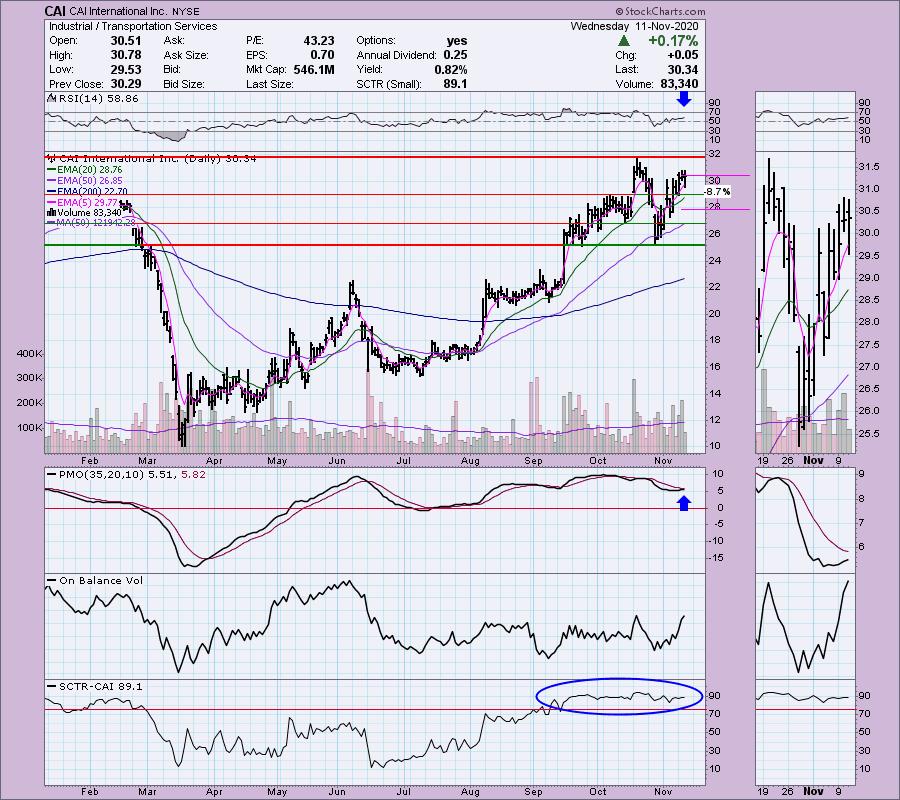Click the 'Mkt Cap:' label
The width and height of the screenshot is (900, 800).
(264, 69)
